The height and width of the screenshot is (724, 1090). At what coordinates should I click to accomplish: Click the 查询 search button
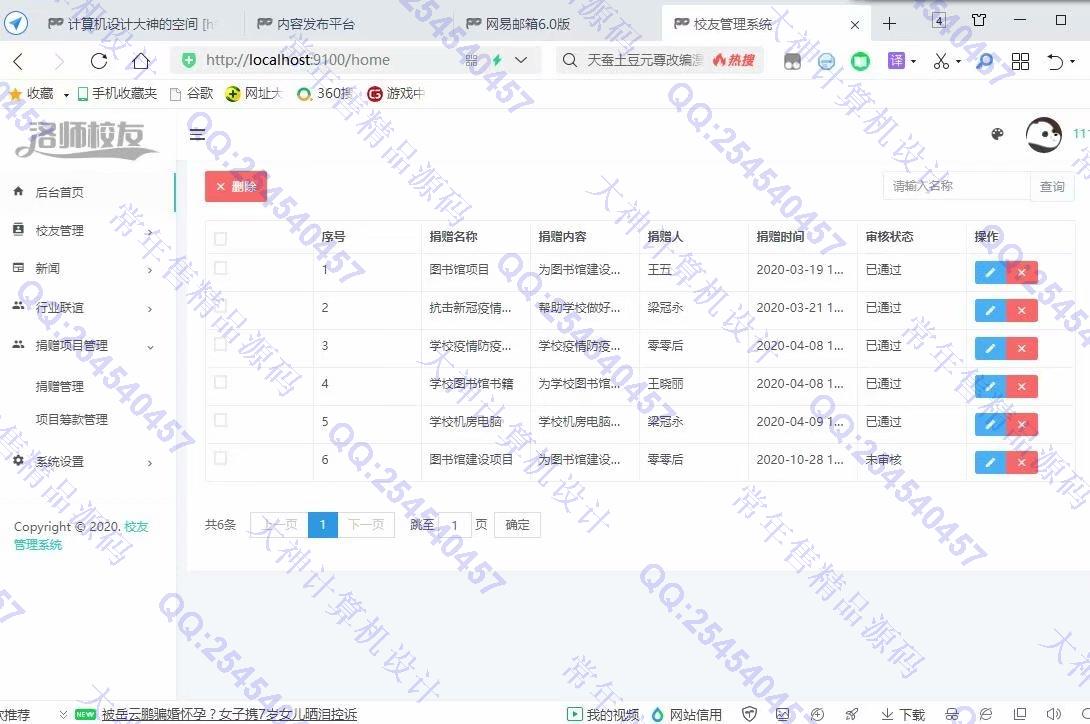pos(1052,186)
